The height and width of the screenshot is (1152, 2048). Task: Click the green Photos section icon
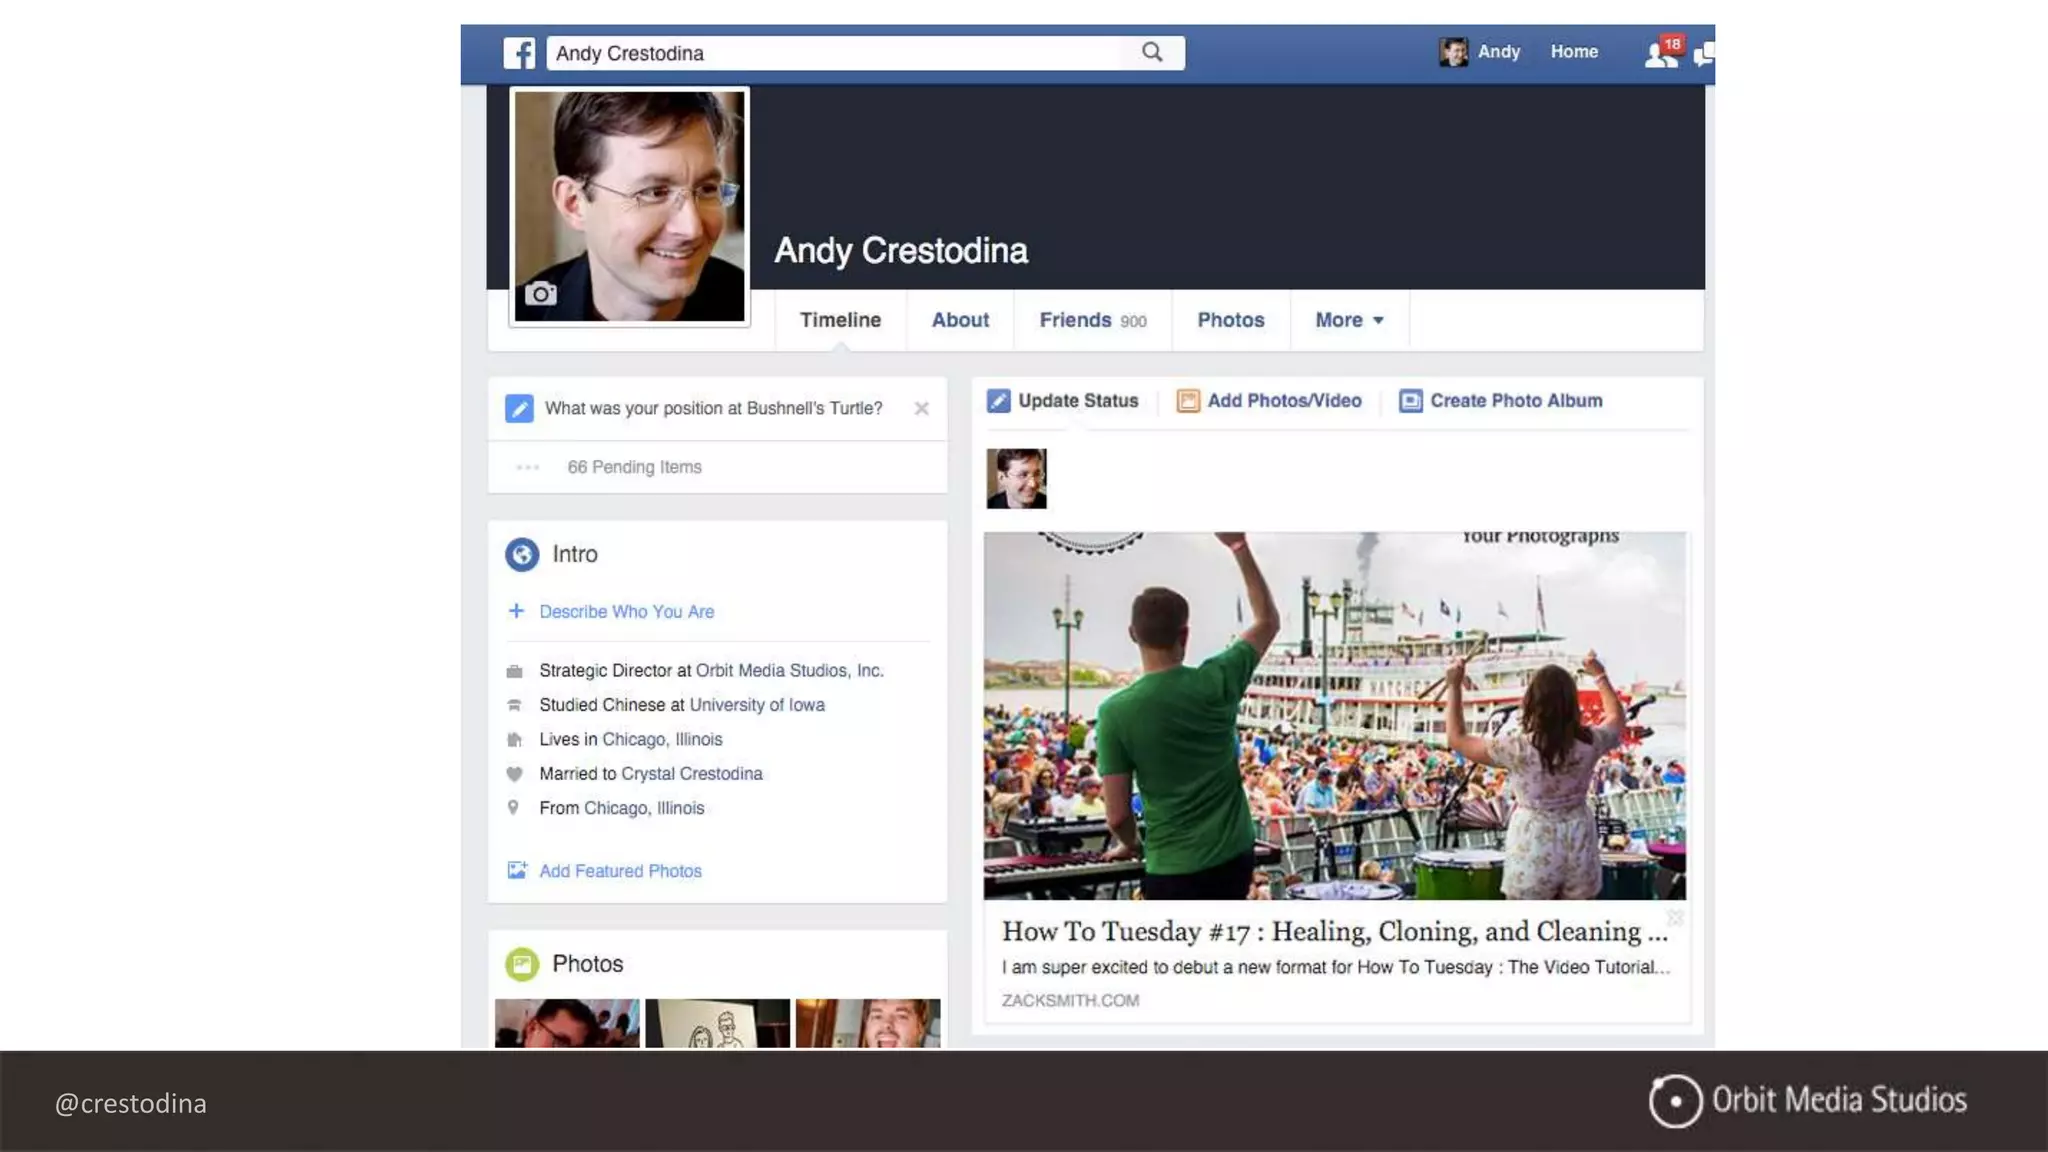coord(522,964)
